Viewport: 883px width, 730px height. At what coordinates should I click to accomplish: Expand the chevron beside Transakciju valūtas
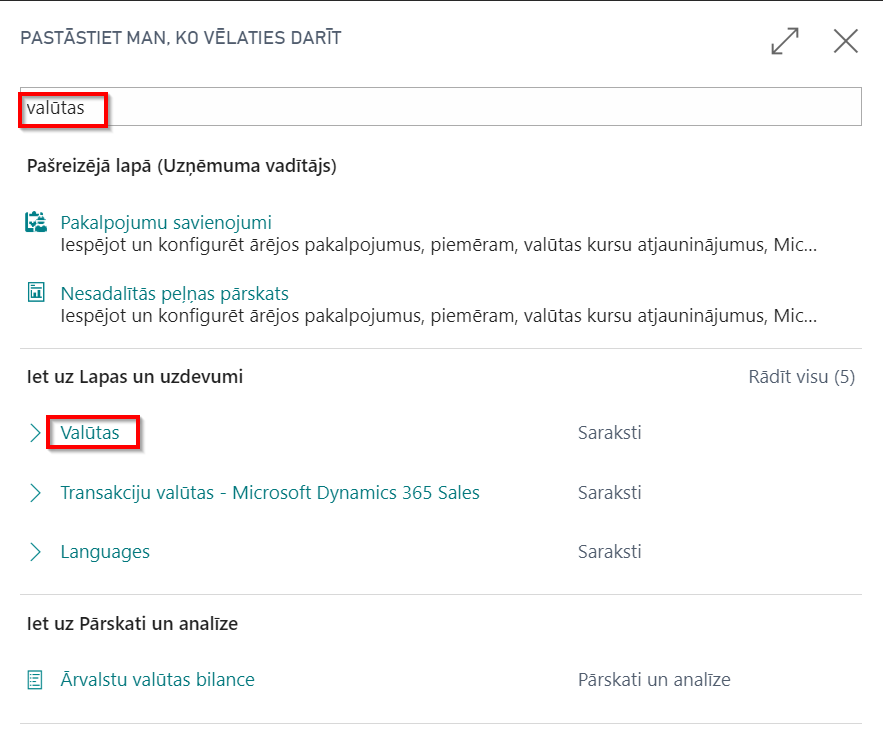(x=35, y=492)
